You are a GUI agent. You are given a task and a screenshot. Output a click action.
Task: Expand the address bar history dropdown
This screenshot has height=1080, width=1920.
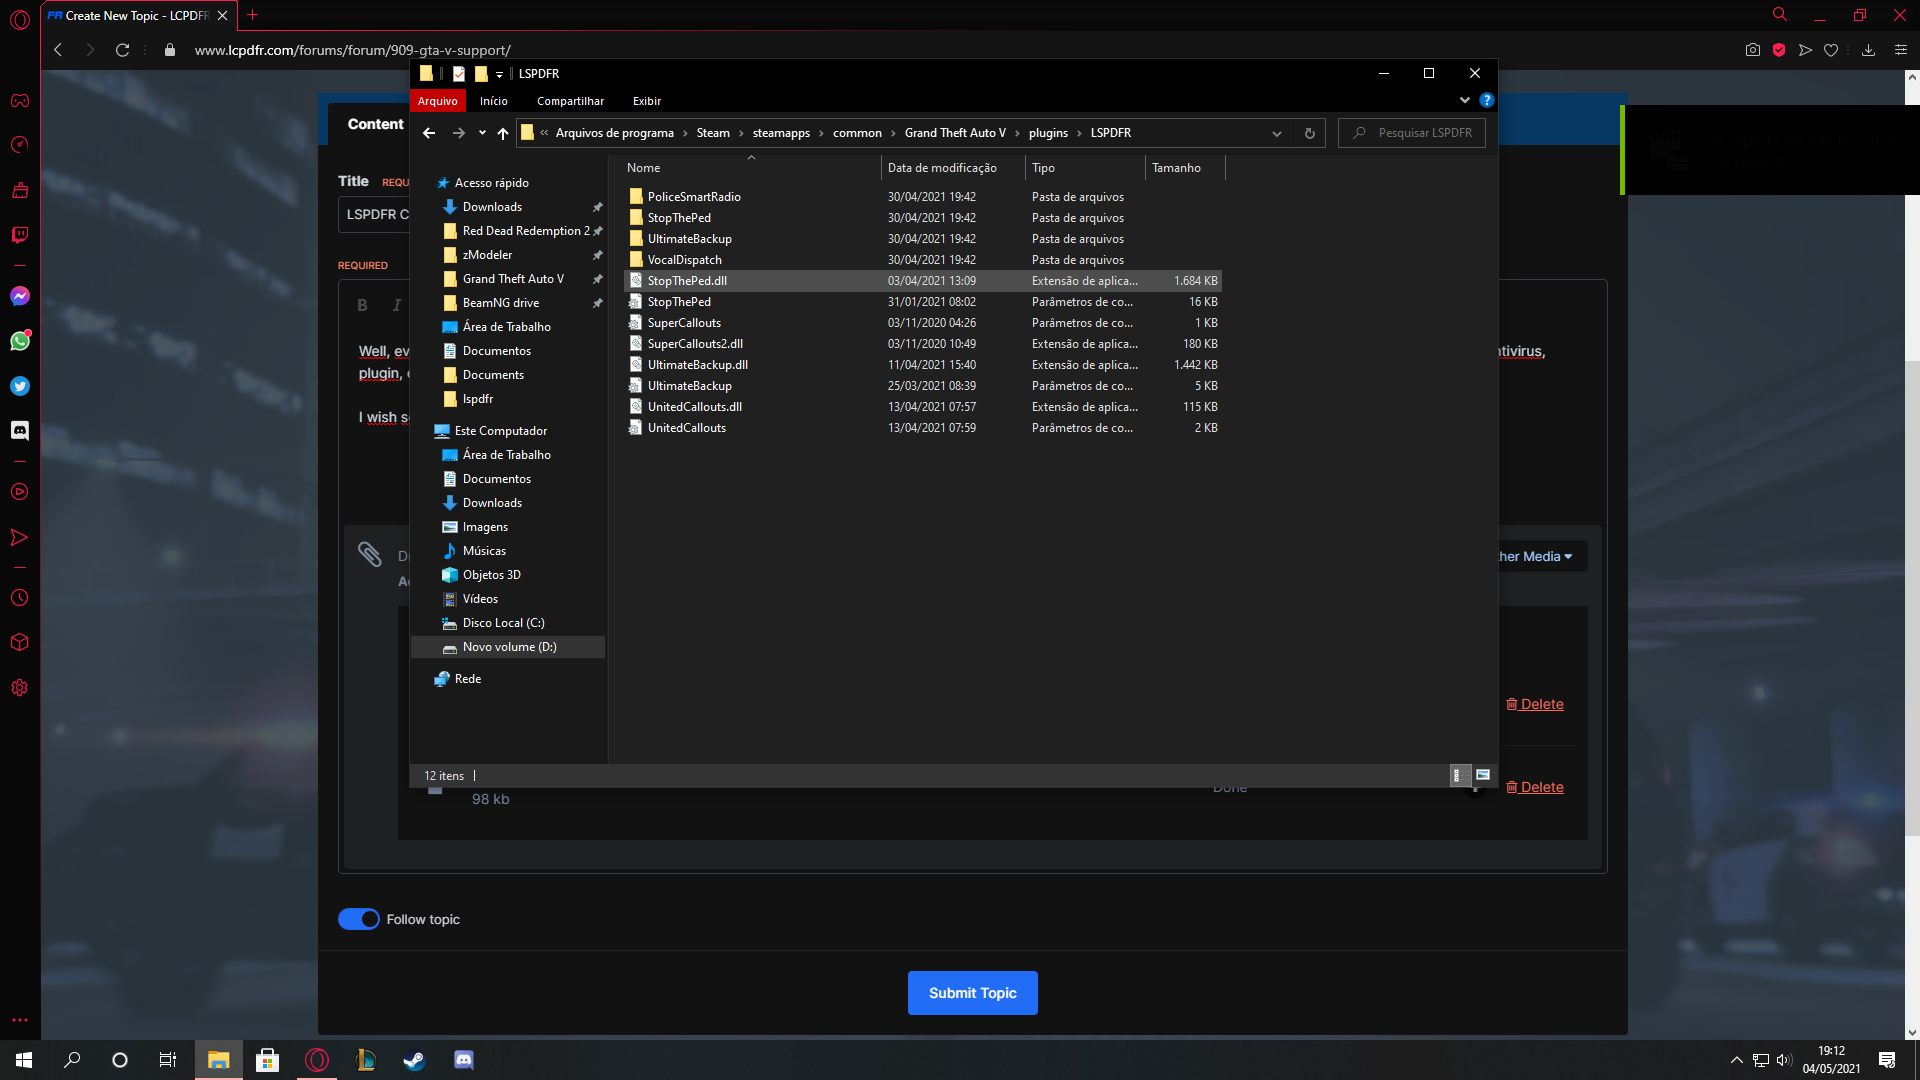tap(1277, 133)
